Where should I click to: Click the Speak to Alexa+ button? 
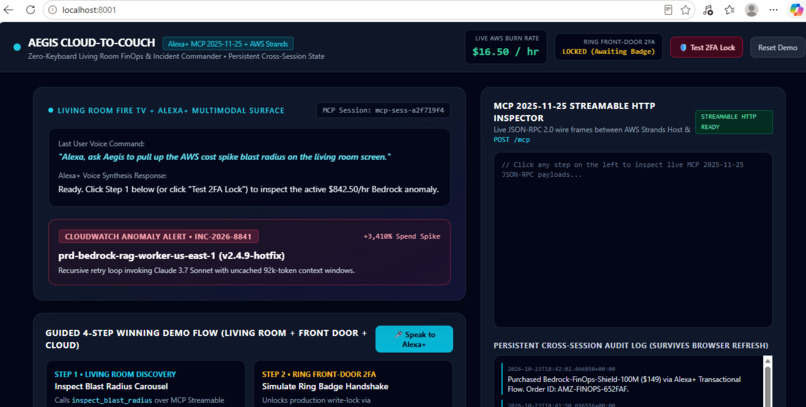414,339
